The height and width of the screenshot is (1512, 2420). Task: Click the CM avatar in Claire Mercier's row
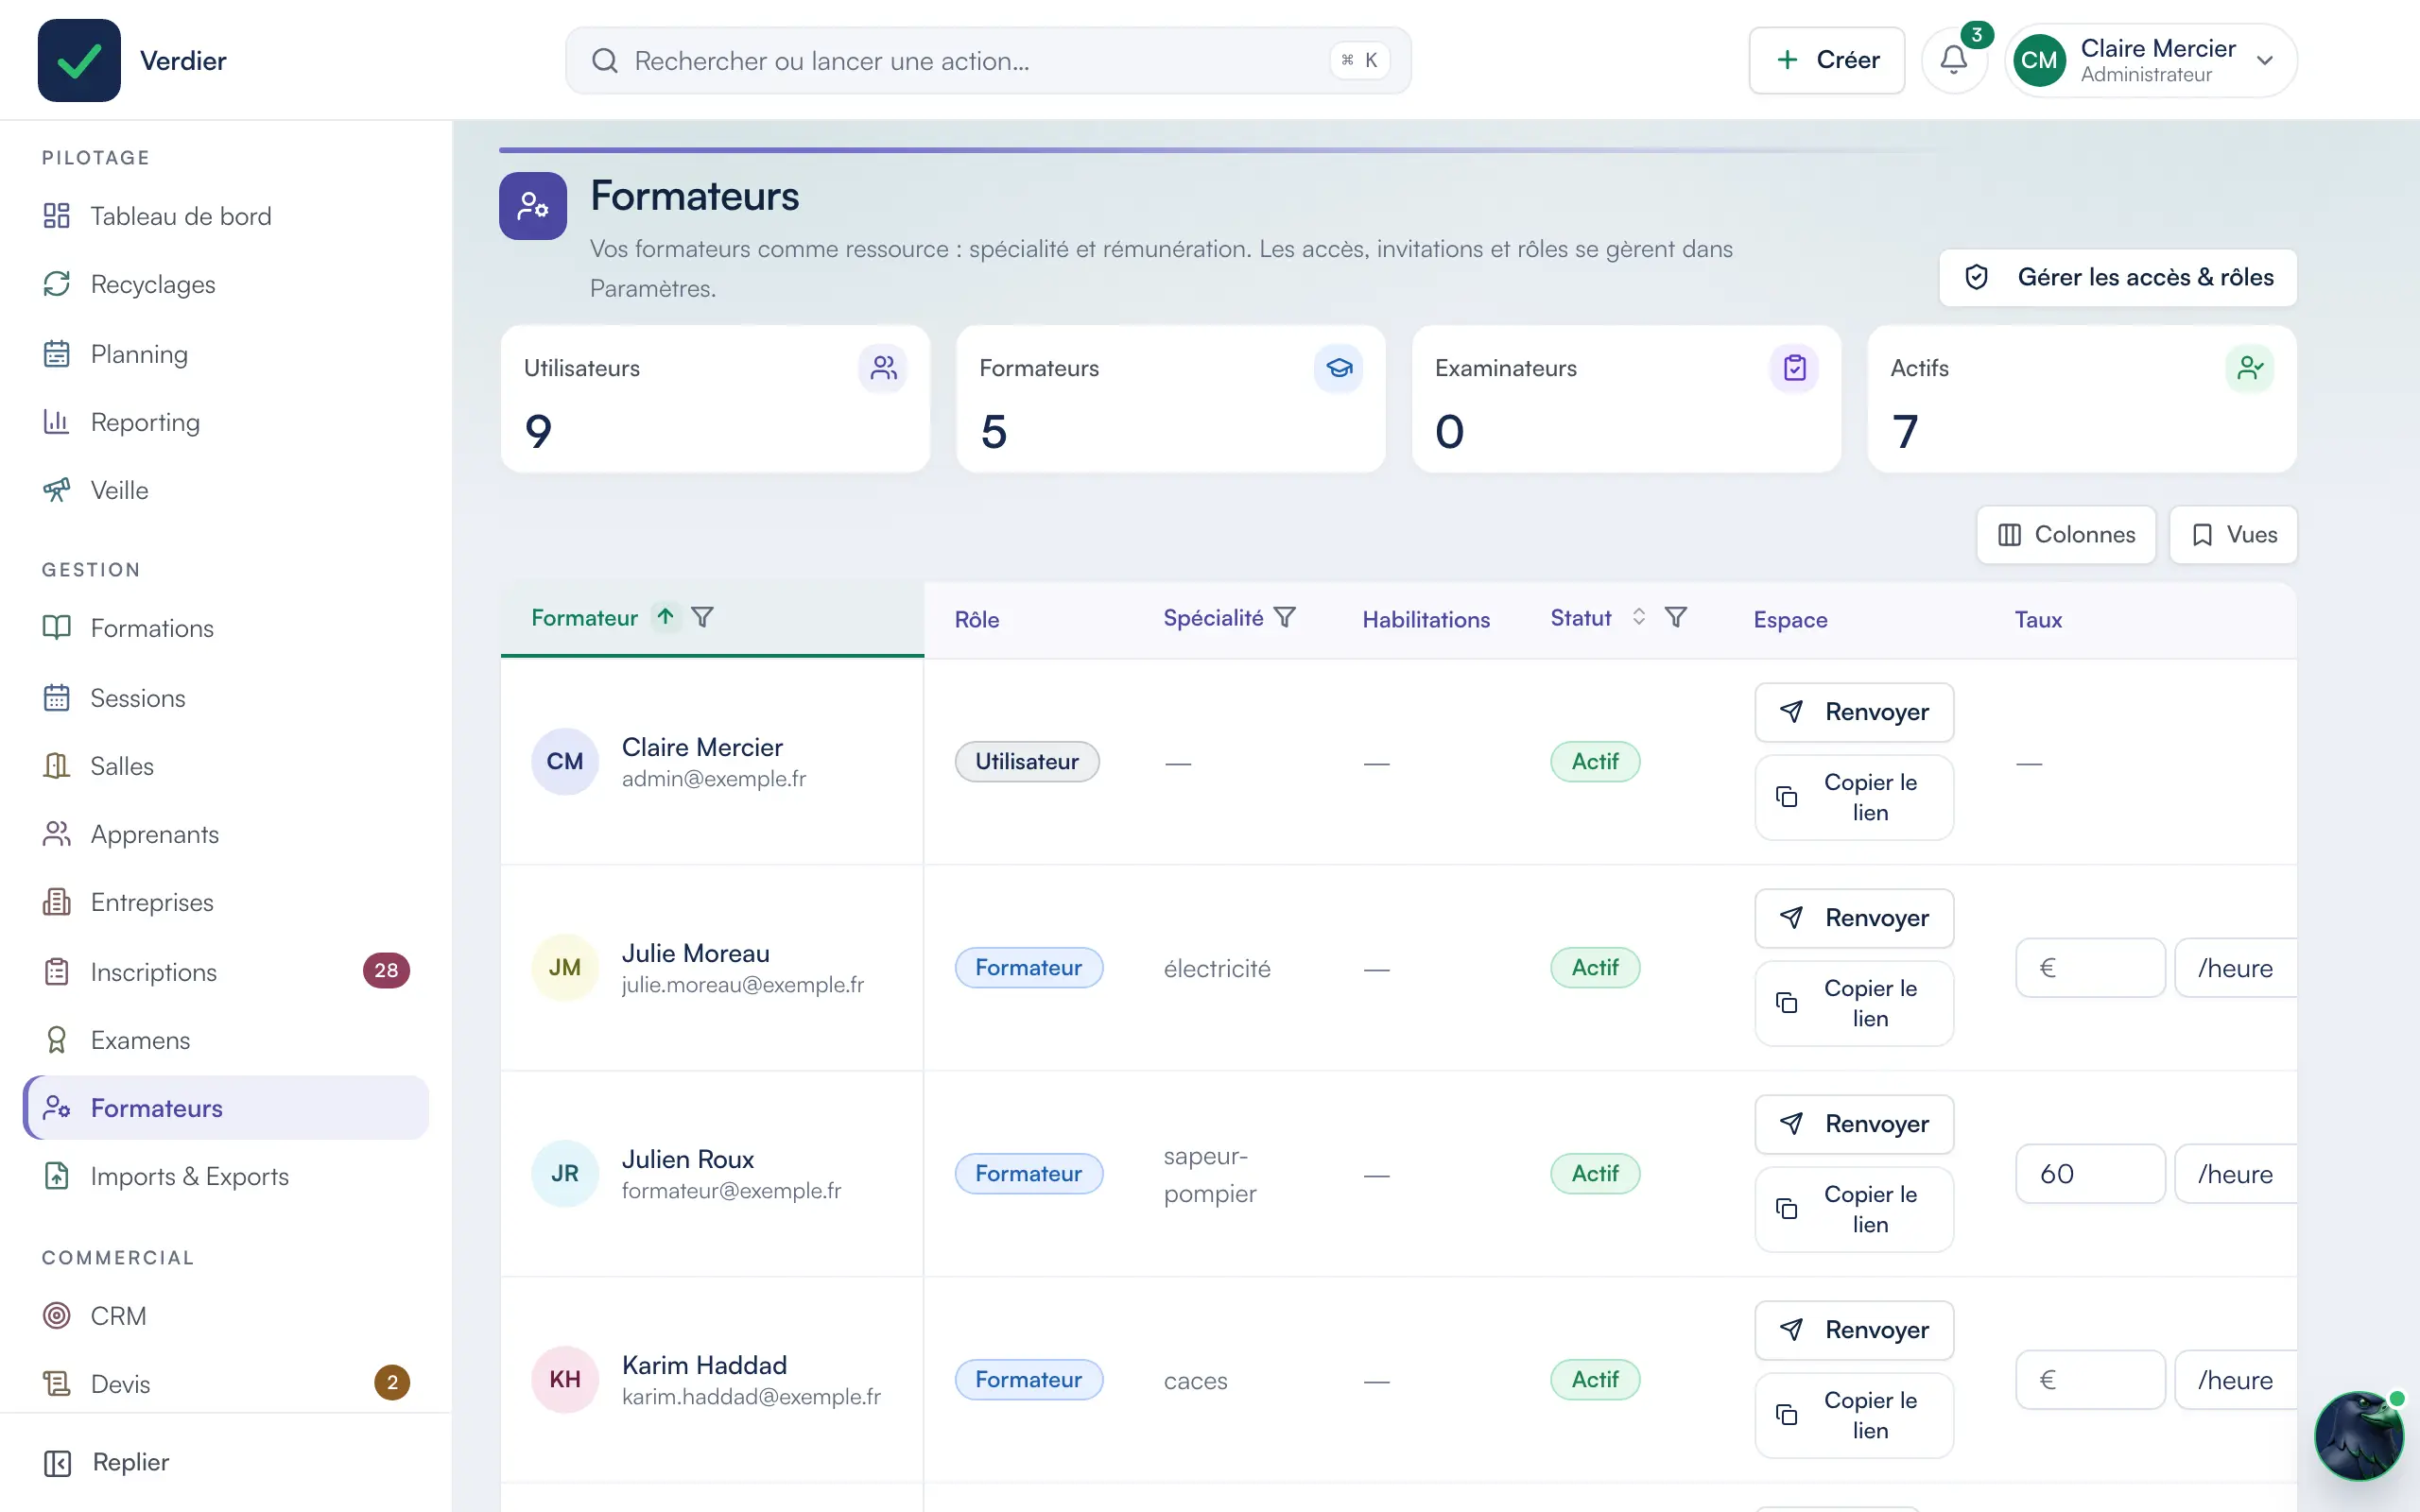click(565, 761)
